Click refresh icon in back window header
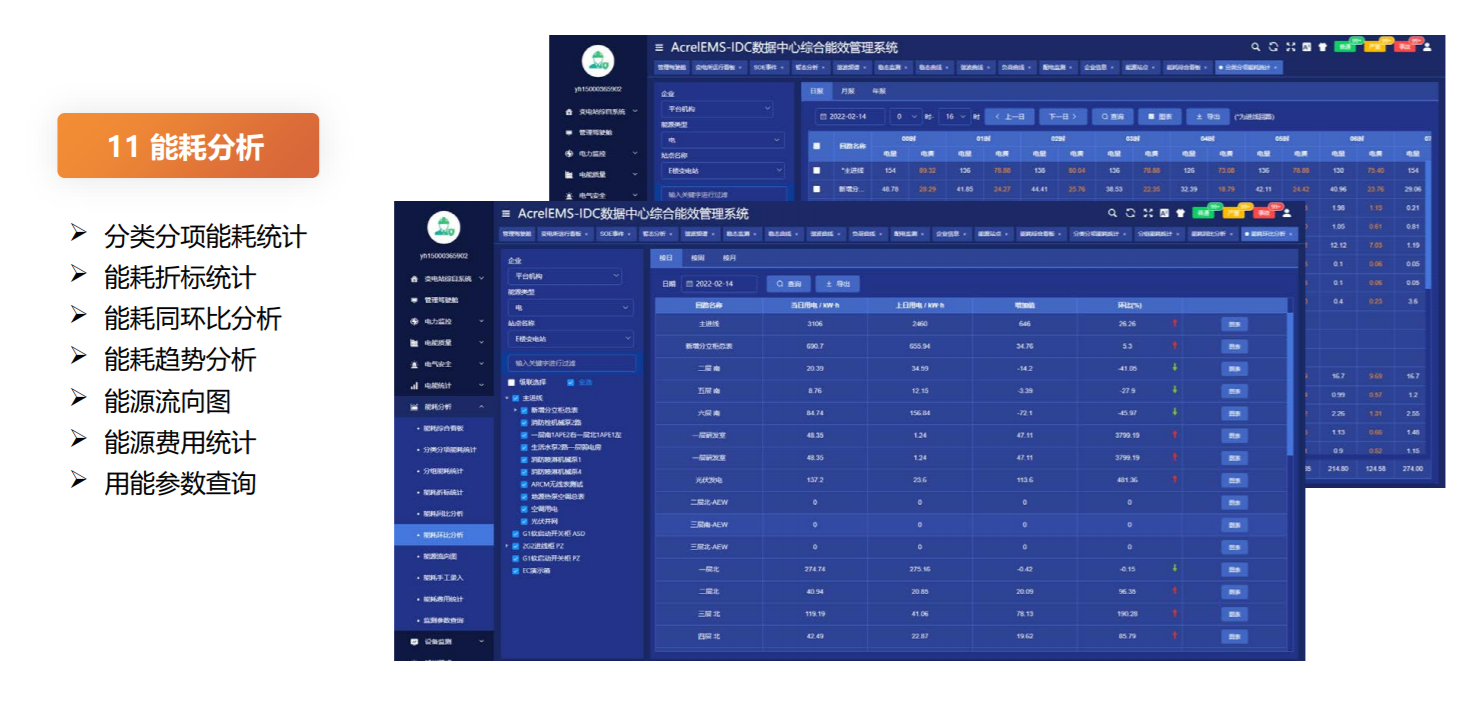 1273,46
